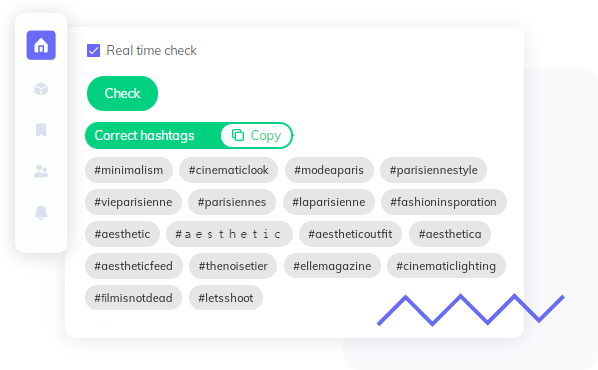Screen dimensions: 598x370
Task: Choose the #filmisnotdead hashtag
Action: coord(133,298)
